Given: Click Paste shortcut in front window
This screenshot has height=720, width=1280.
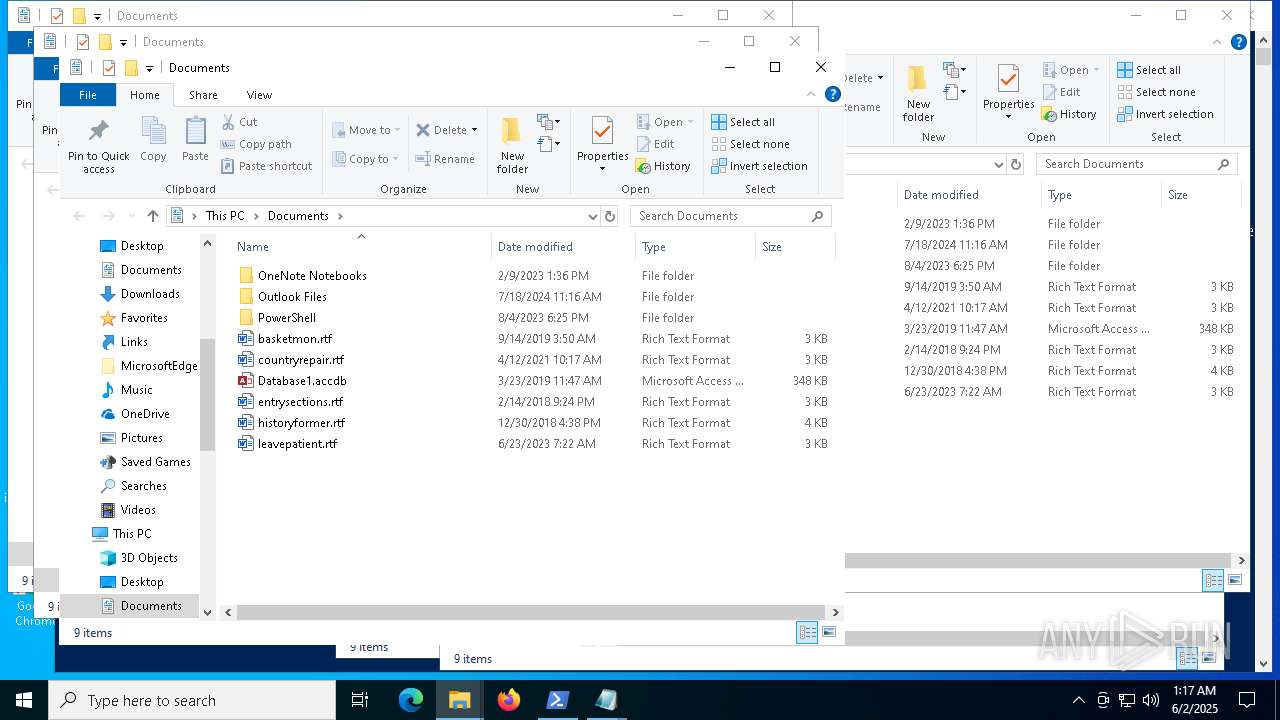Looking at the screenshot, I should [266, 166].
